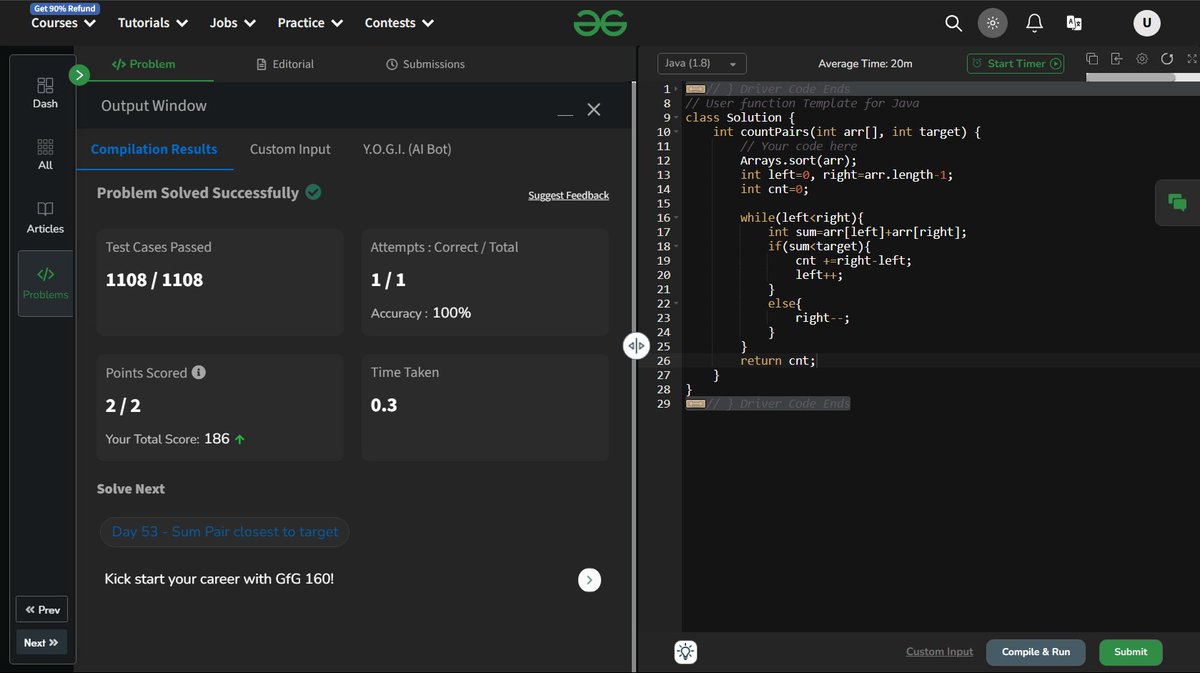Screen dimensions: 1200x673
Task: Open the Y.O.G.I. (AI Bot) tab
Action: tap(407, 149)
